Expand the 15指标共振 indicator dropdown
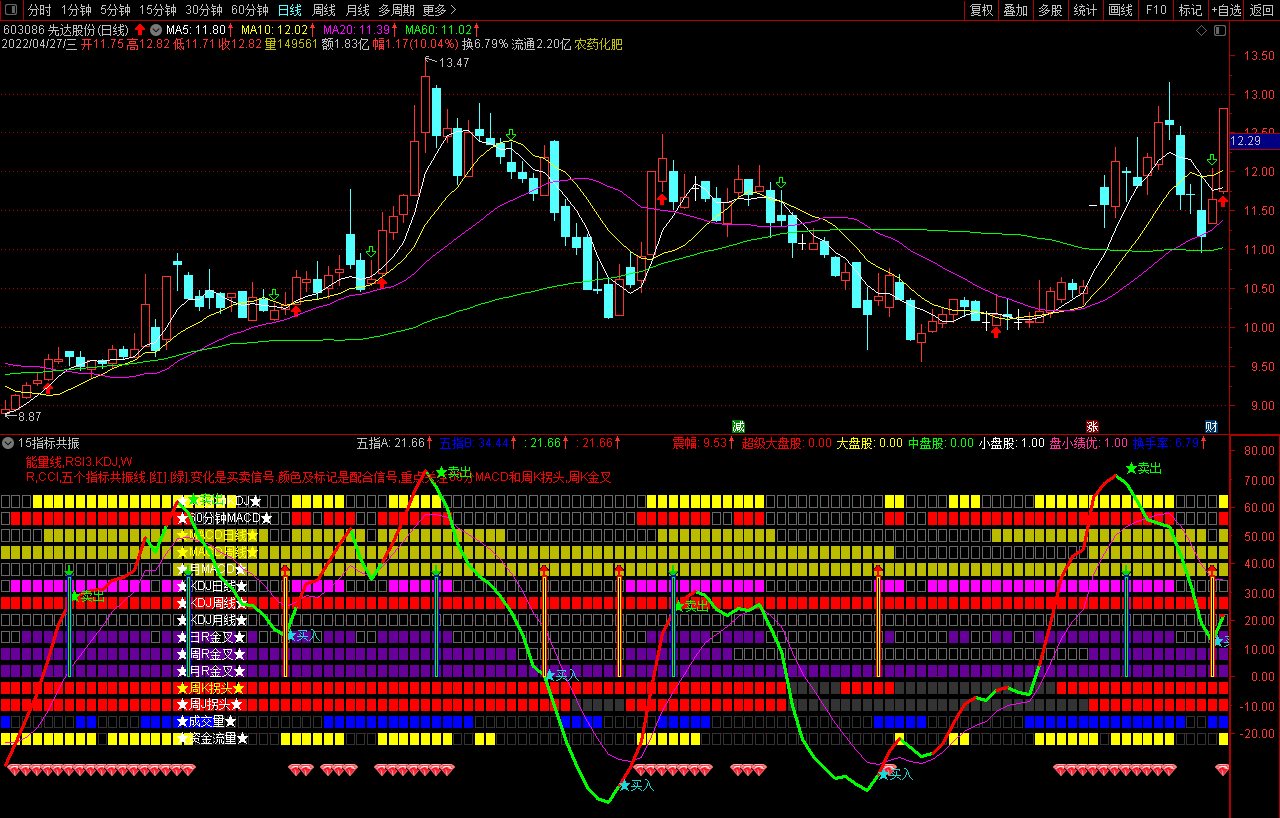The height and width of the screenshot is (818, 1280). [x=8, y=442]
